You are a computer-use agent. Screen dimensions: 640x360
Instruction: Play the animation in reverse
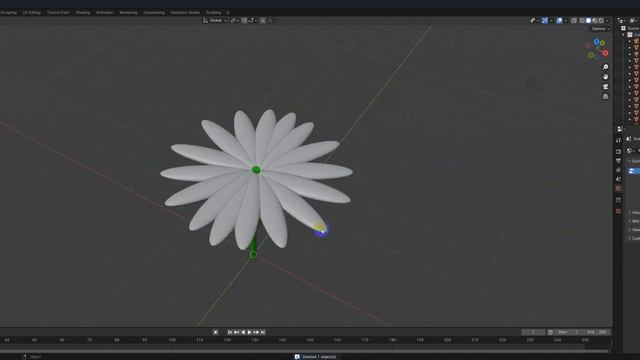(x=243, y=332)
